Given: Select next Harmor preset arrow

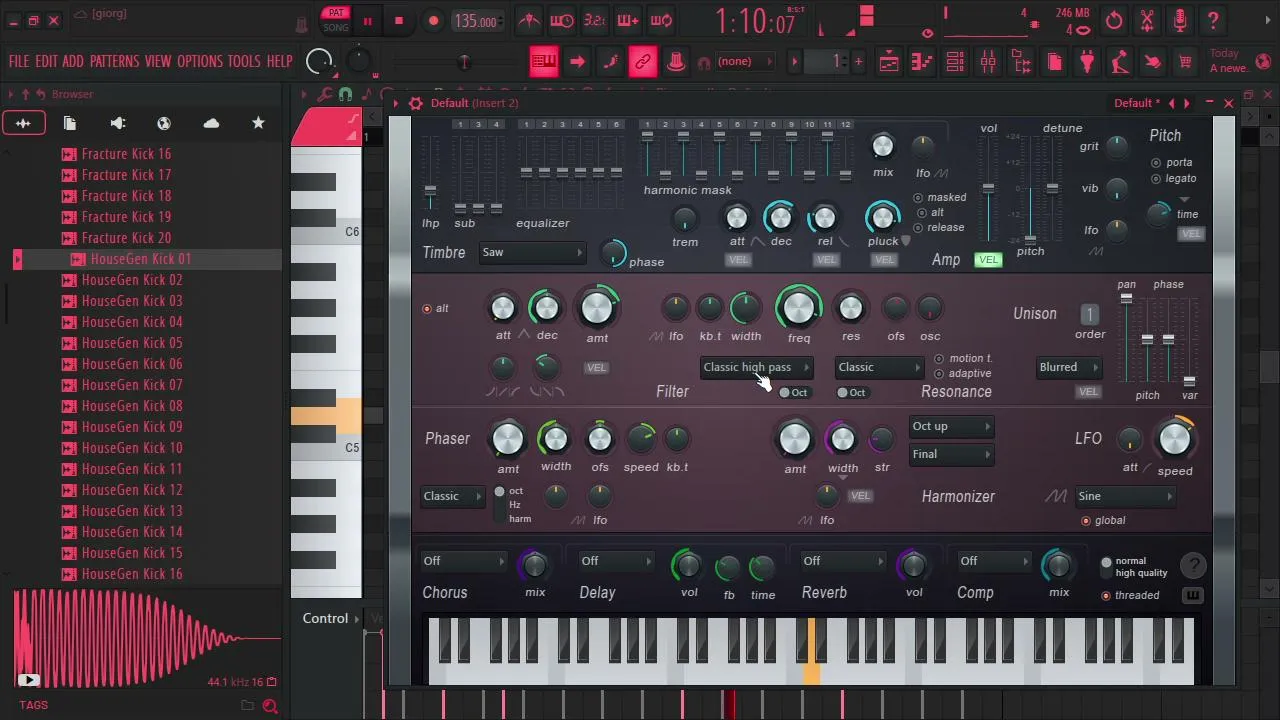Looking at the screenshot, I should click(1186, 103).
